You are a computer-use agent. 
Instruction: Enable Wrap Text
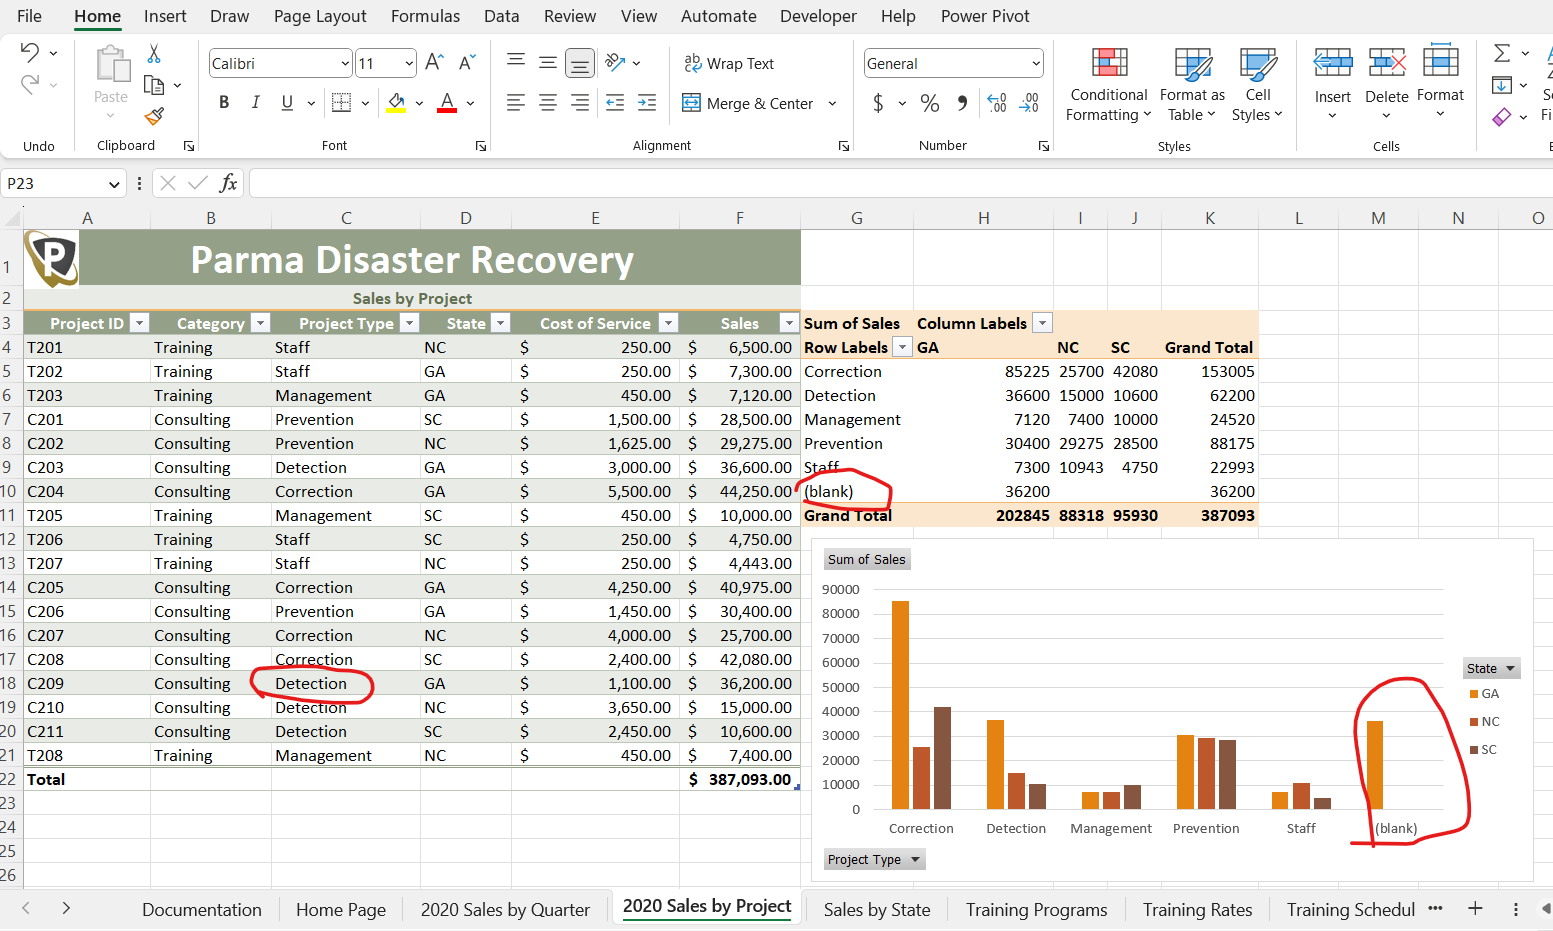(x=729, y=62)
